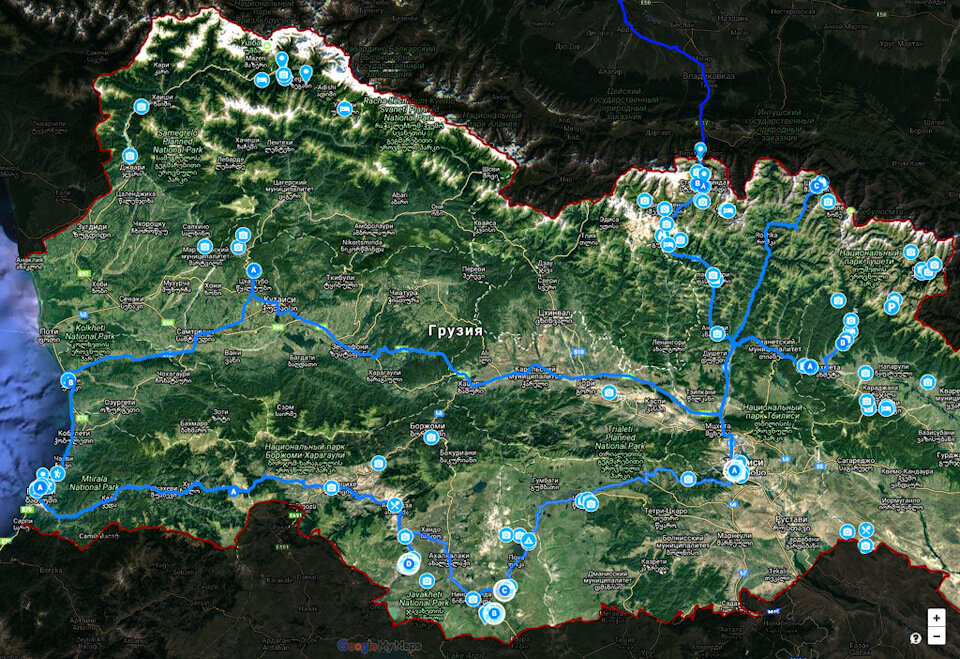The height and width of the screenshot is (659, 960).
Task: Click the restaurant marker west of Akhalkalaki
Action: tap(395, 505)
